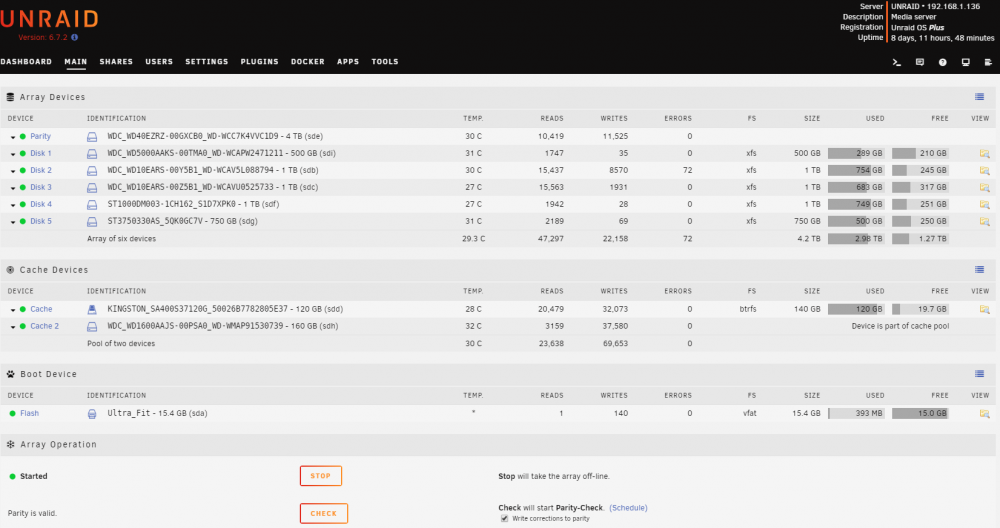The height and width of the screenshot is (528, 1000).
Task: Click Cache used space bar 120 GB
Action: tap(856, 309)
